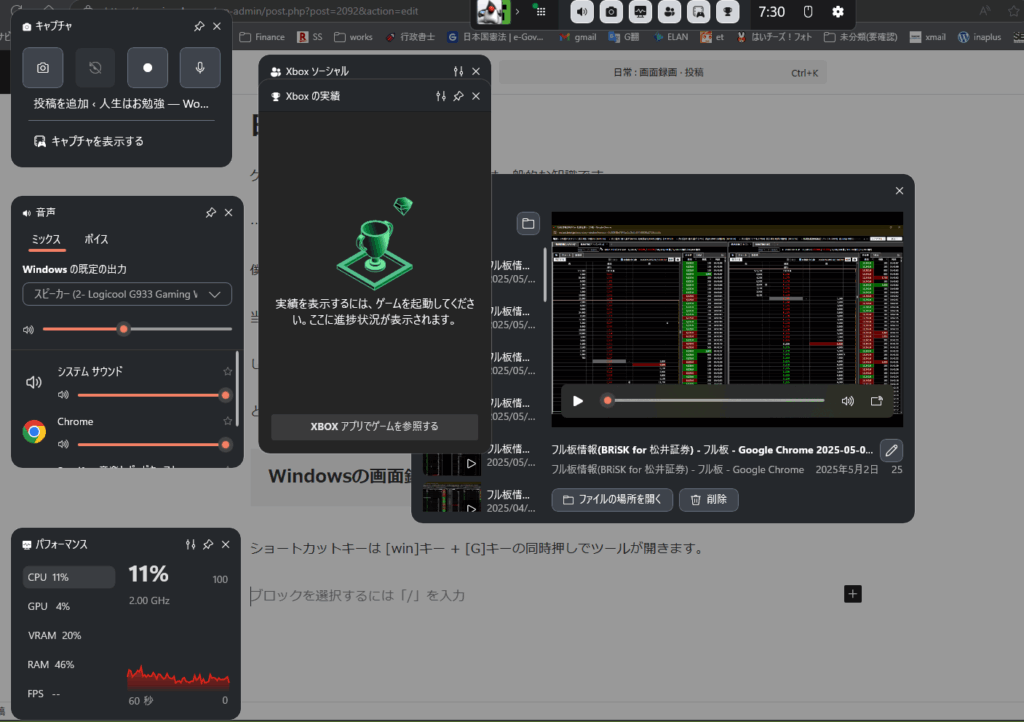Toggle the Capture widget camera icon in top bar
Viewport: 1024px width, 722px height.
[x=611, y=12]
